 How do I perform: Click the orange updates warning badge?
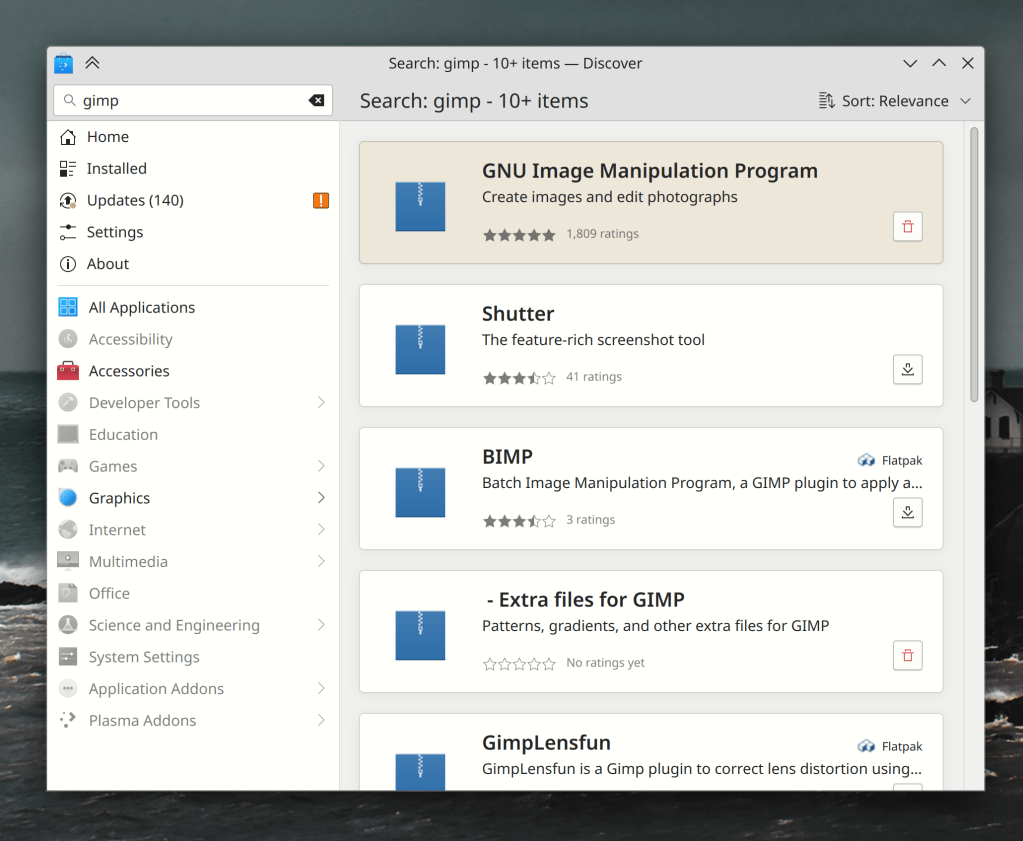click(x=320, y=200)
